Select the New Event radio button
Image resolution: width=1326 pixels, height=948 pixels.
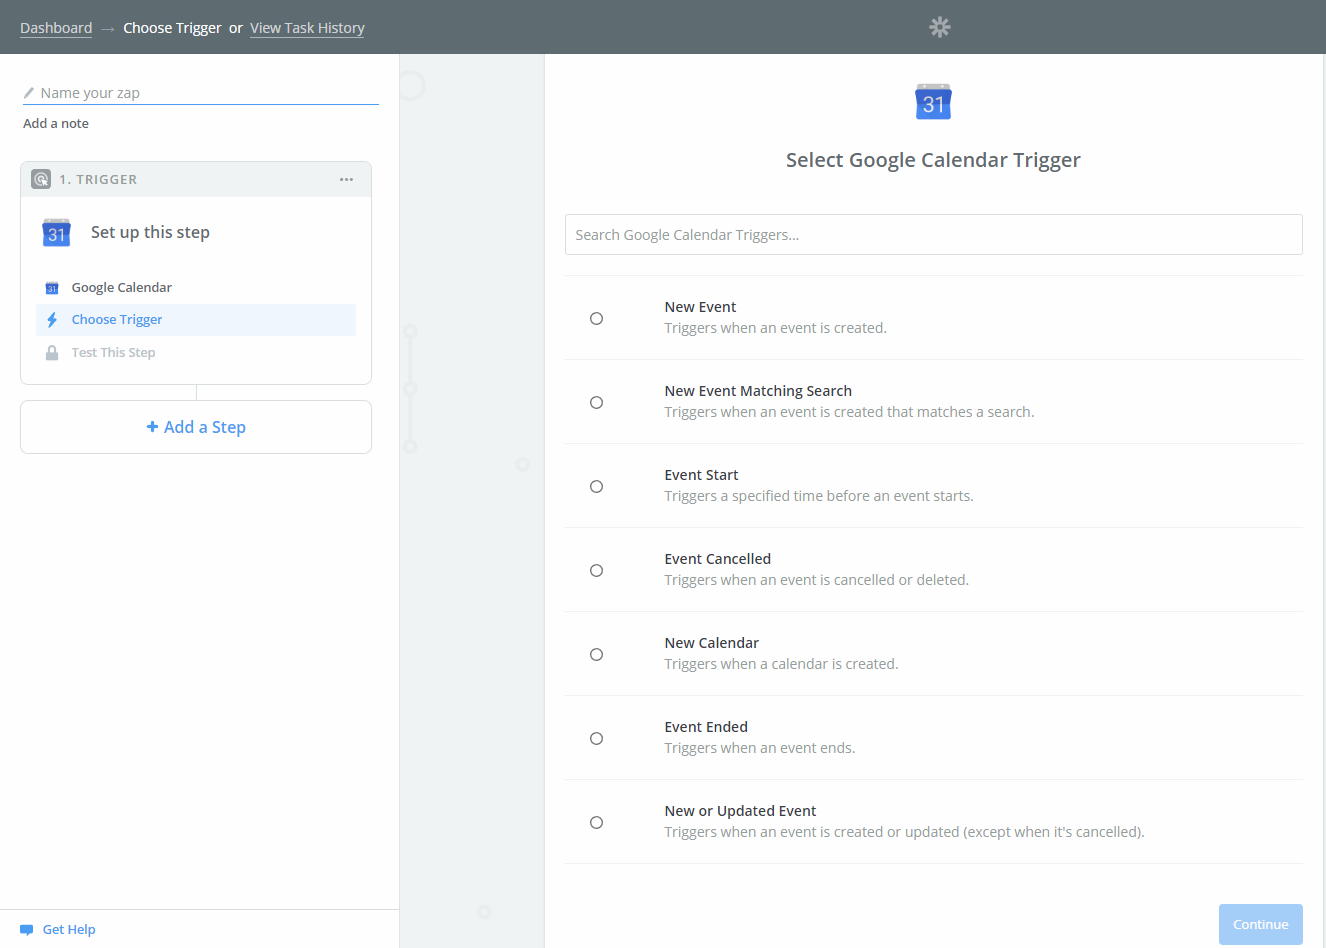(x=596, y=318)
